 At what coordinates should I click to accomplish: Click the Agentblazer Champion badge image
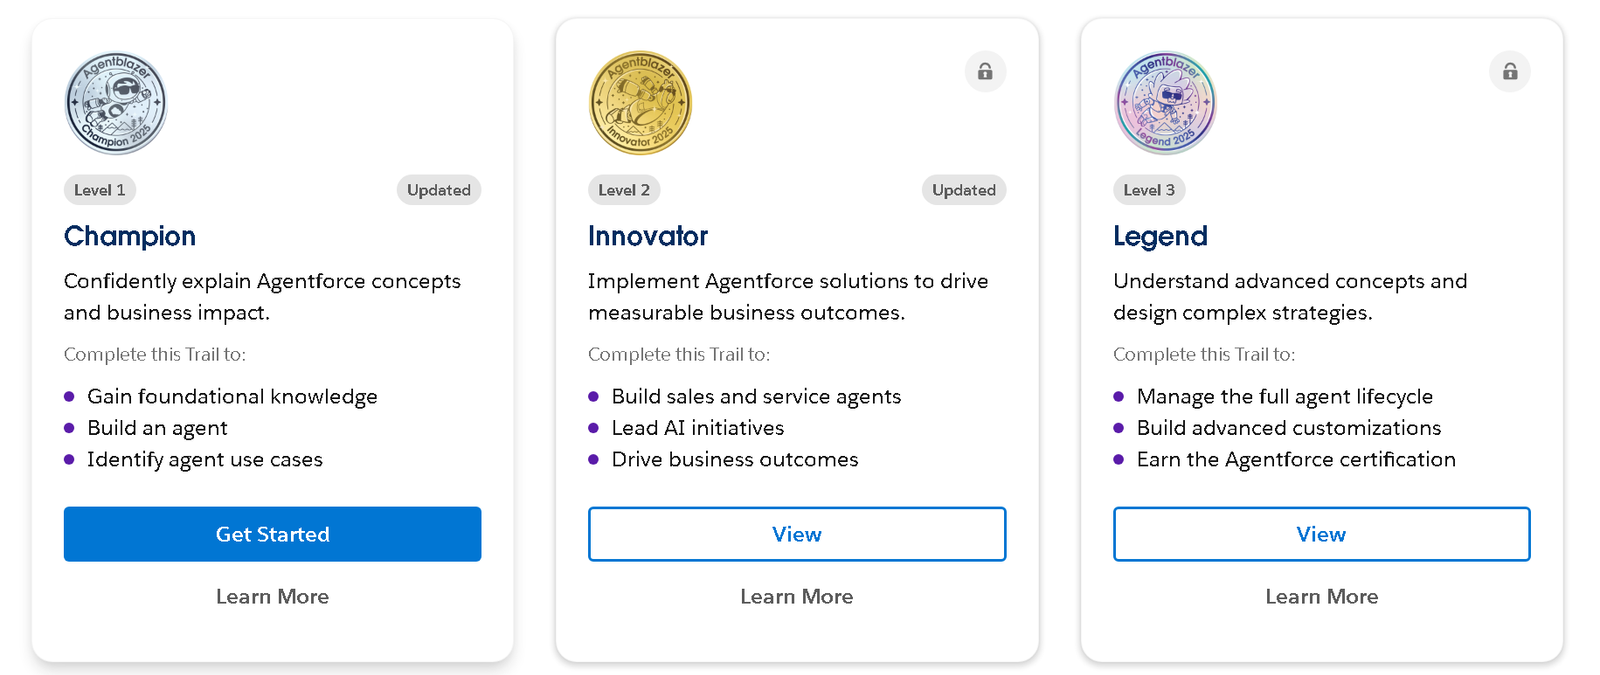pos(115,102)
